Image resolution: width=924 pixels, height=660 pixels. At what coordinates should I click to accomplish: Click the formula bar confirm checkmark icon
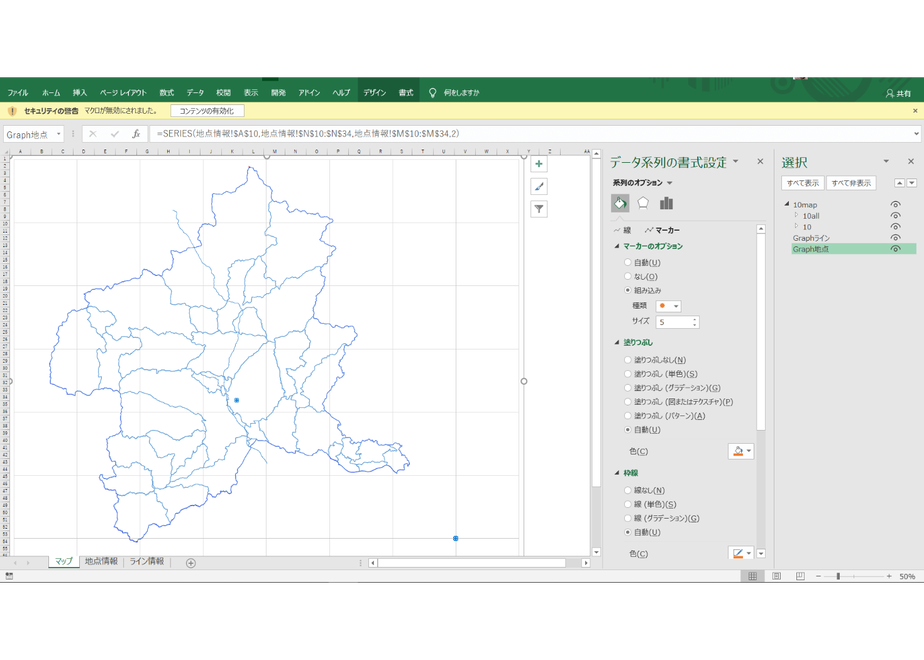[114, 134]
